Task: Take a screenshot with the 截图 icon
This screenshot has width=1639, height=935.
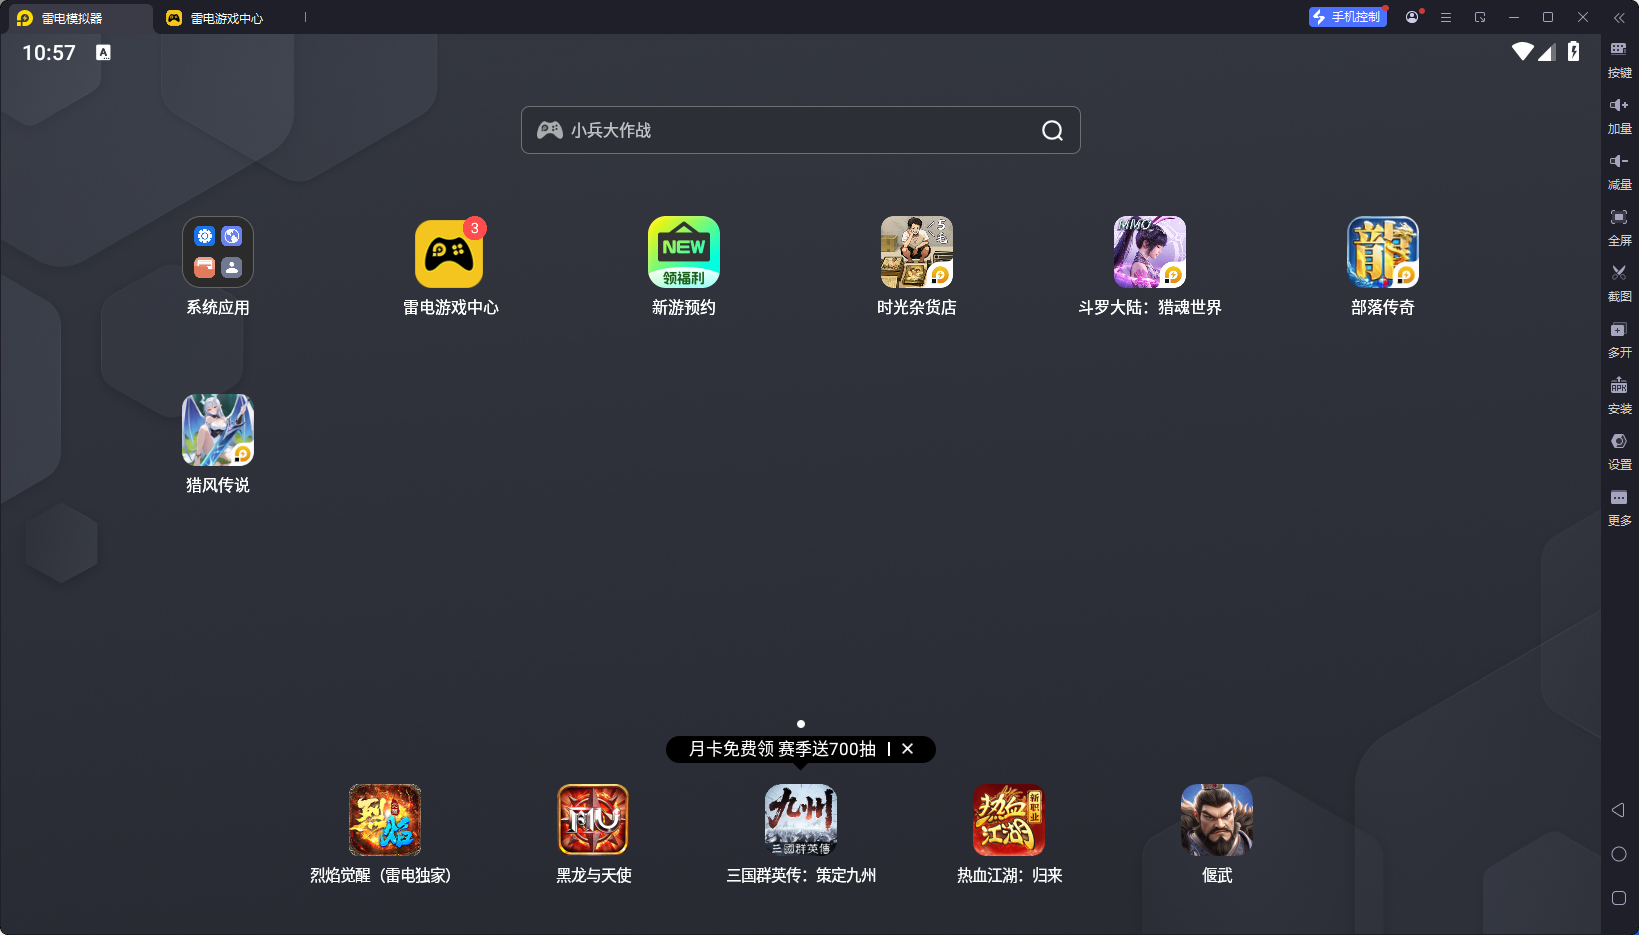Action: click(x=1619, y=283)
